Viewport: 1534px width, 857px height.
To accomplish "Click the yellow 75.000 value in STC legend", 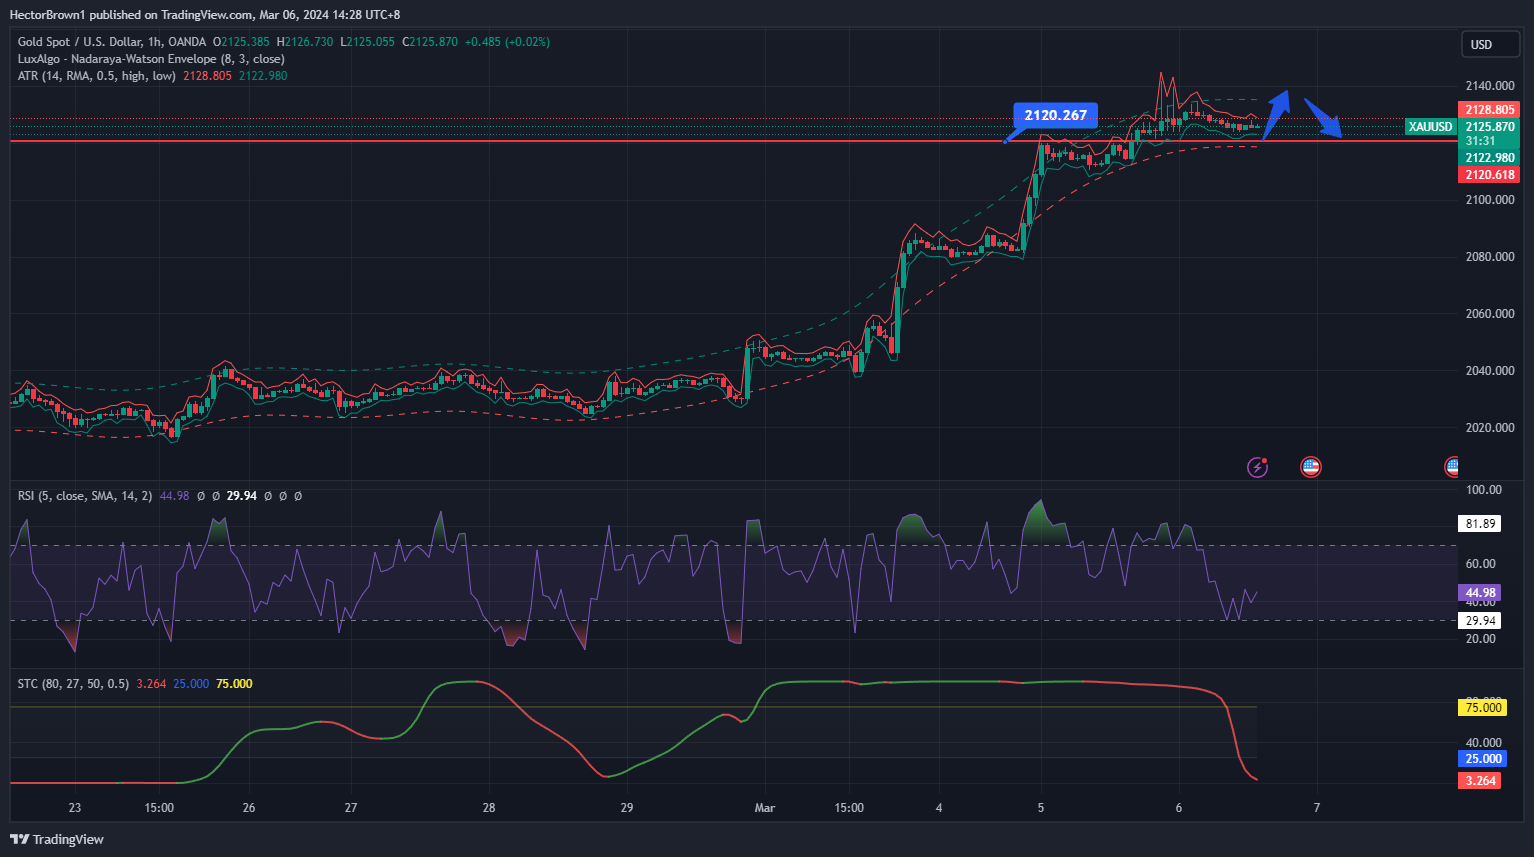I will pos(234,684).
